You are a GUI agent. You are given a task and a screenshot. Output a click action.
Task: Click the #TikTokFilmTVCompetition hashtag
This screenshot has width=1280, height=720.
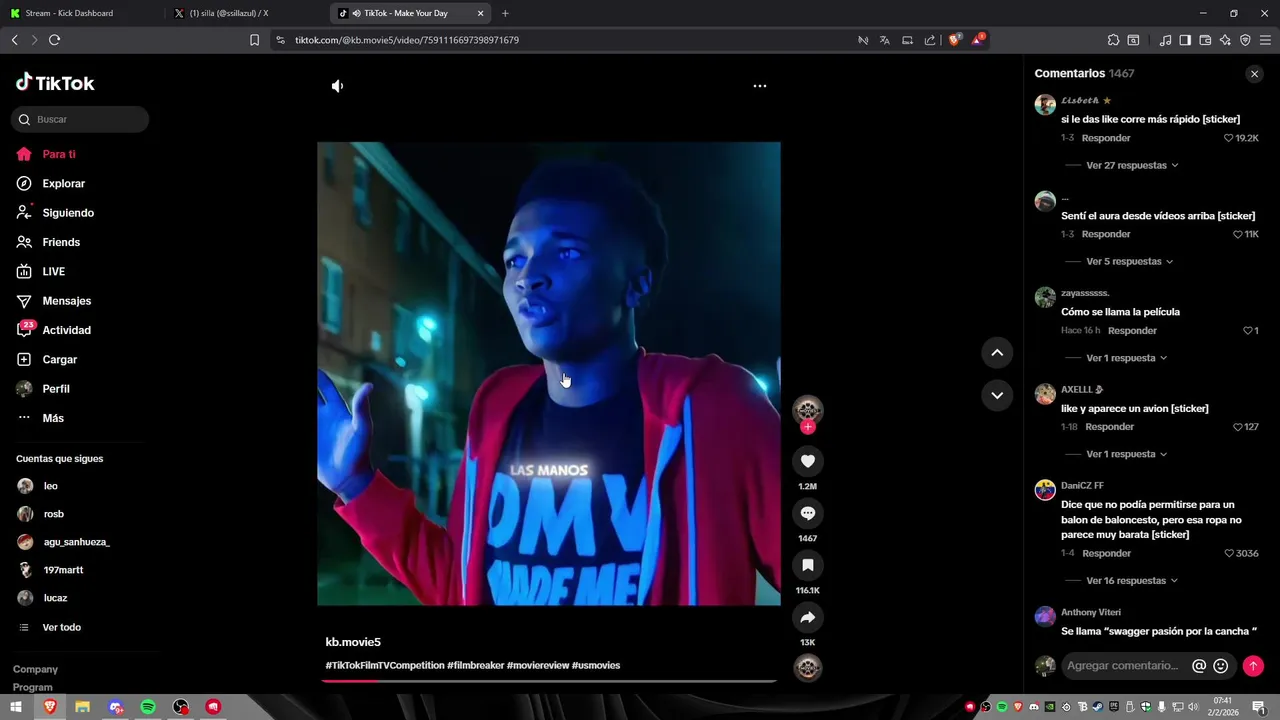coord(385,666)
